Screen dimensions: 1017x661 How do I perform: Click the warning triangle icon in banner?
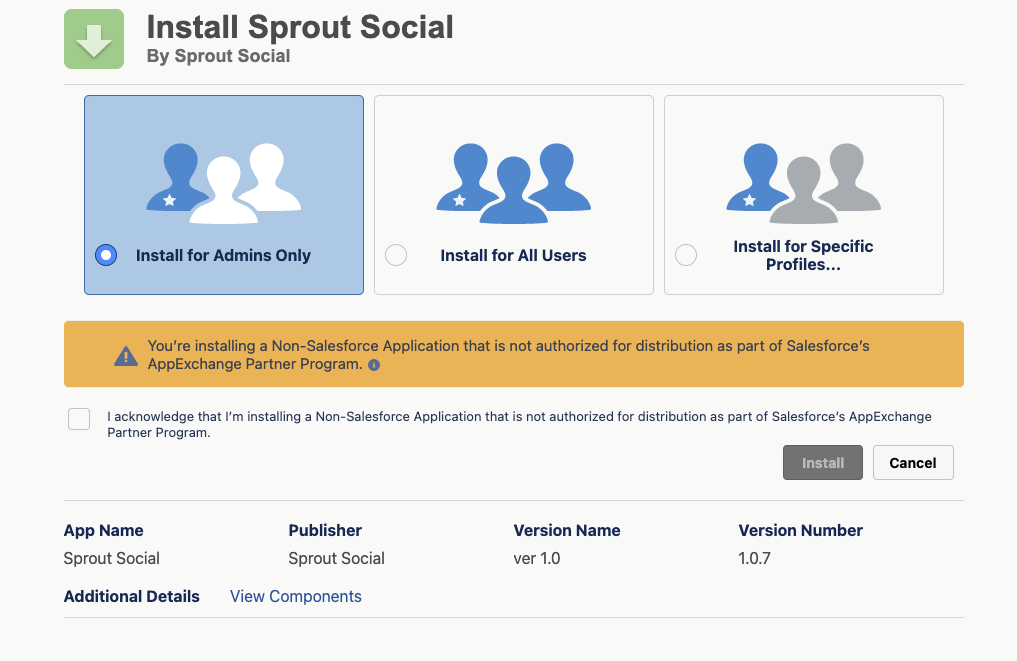[125, 356]
